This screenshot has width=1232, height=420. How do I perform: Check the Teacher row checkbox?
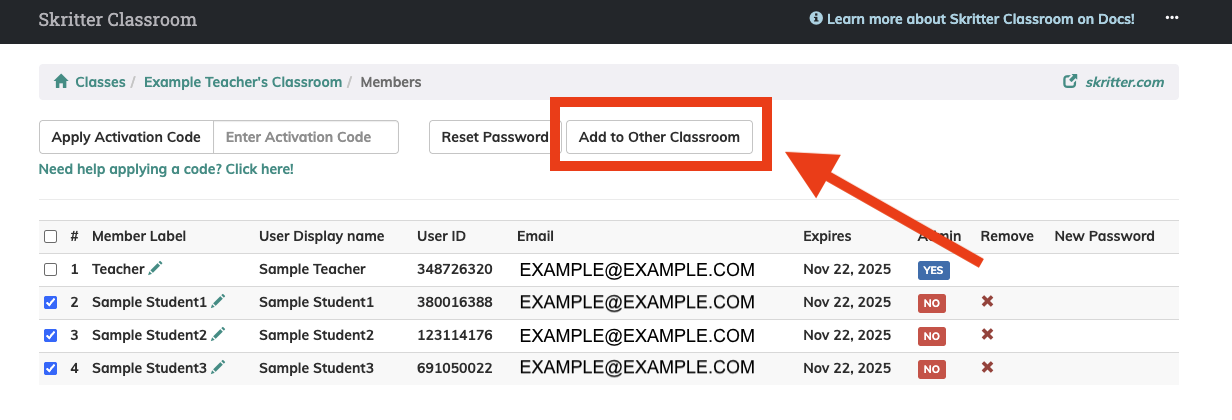(51, 270)
